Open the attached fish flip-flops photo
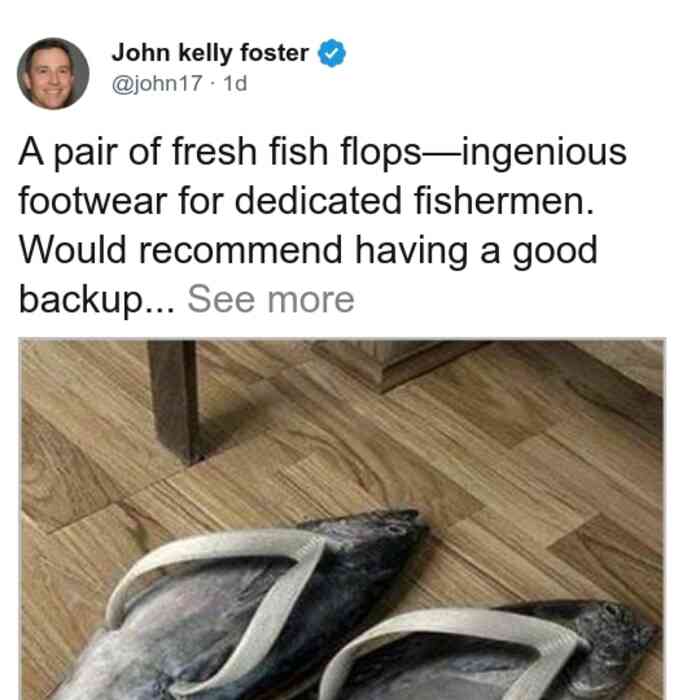This screenshot has height=700, width=700. point(342,519)
